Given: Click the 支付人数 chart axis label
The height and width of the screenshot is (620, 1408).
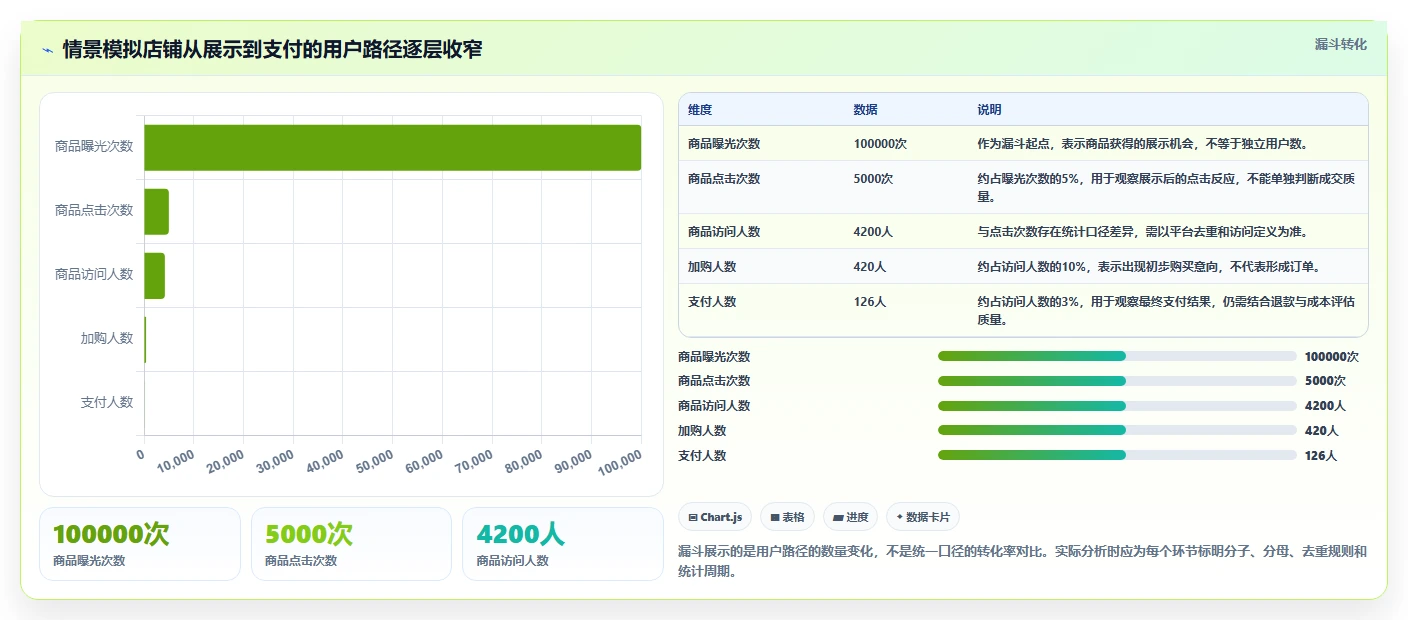Looking at the screenshot, I should tap(107, 403).
